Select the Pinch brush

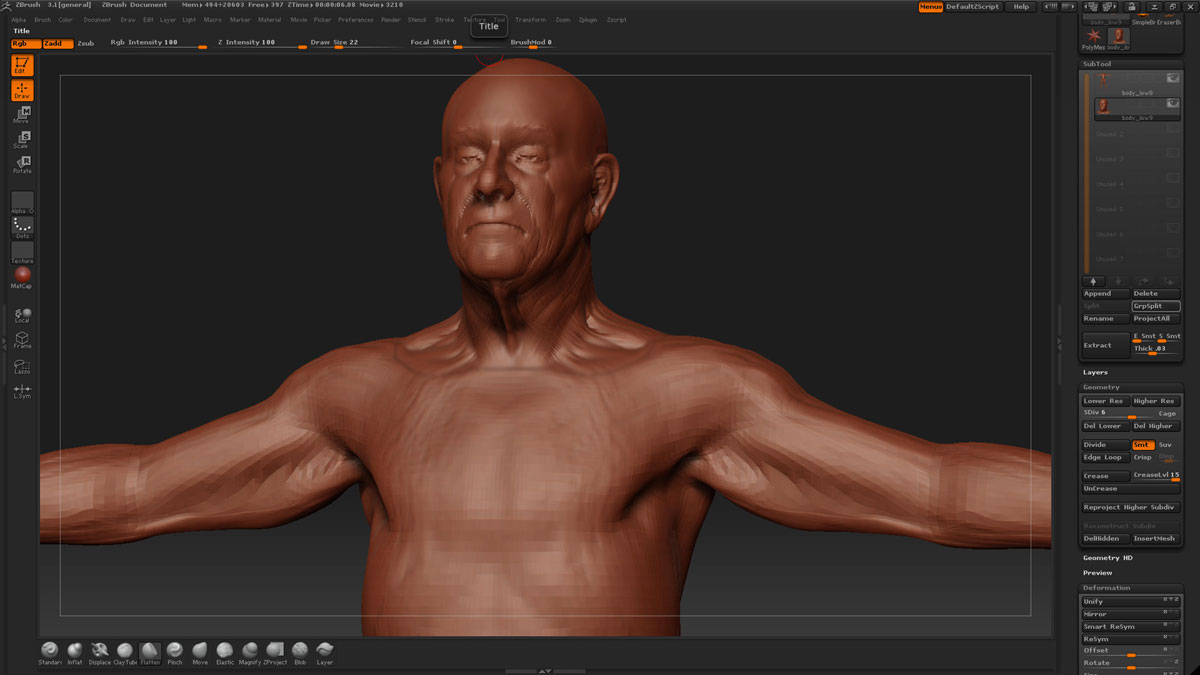point(175,652)
